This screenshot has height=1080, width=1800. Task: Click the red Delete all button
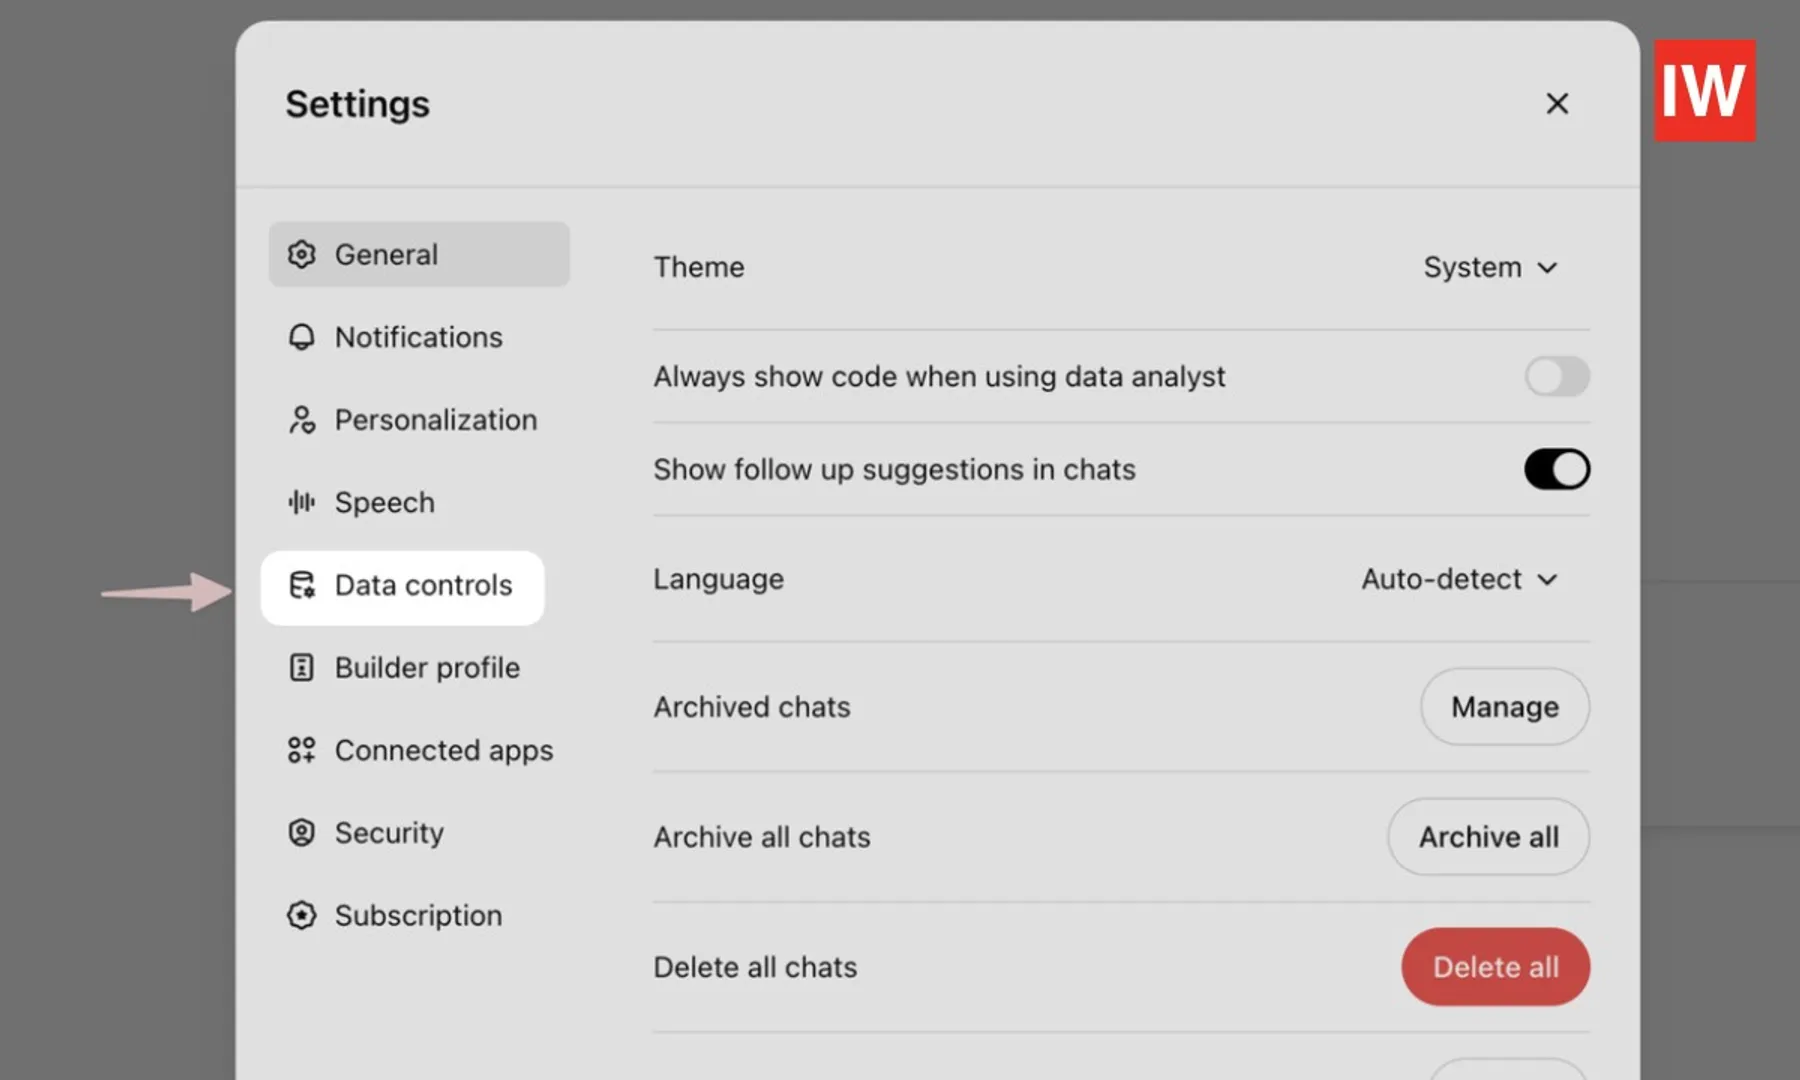pyautogui.click(x=1495, y=966)
